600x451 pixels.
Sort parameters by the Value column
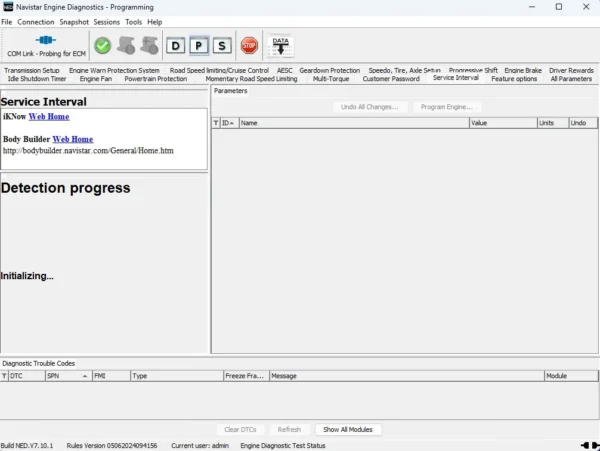(503, 123)
